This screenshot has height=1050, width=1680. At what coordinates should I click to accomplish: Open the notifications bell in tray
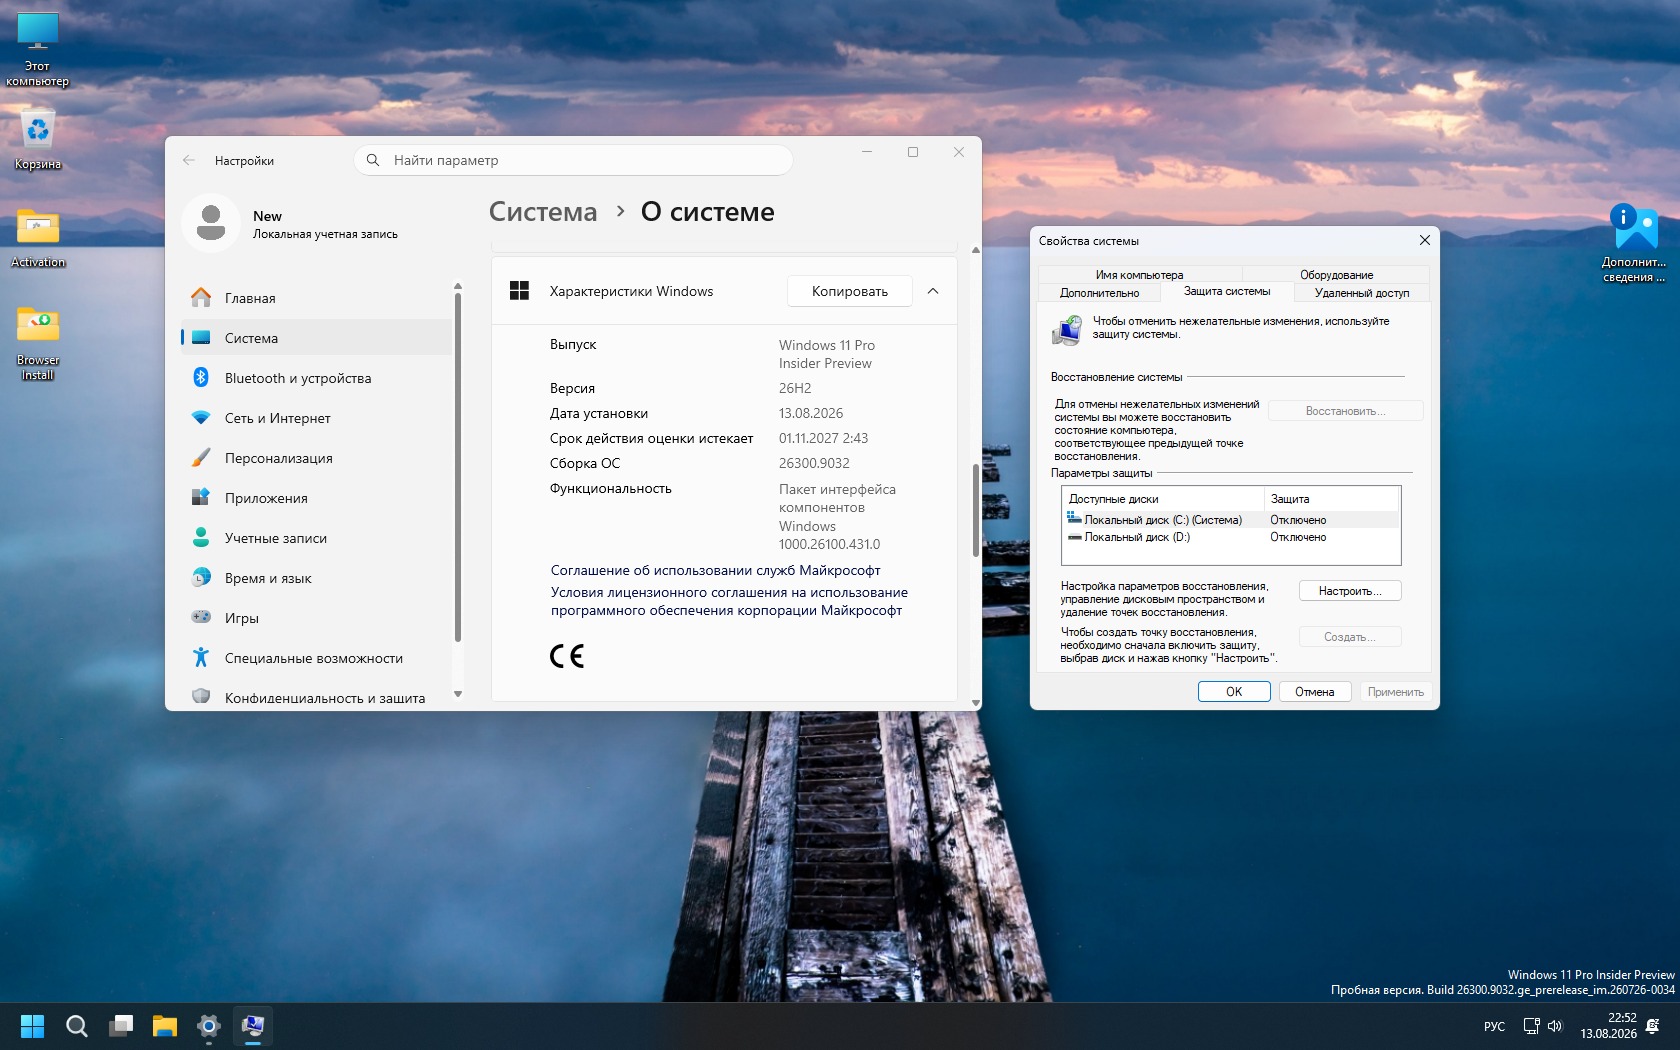click(x=1653, y=1026)
